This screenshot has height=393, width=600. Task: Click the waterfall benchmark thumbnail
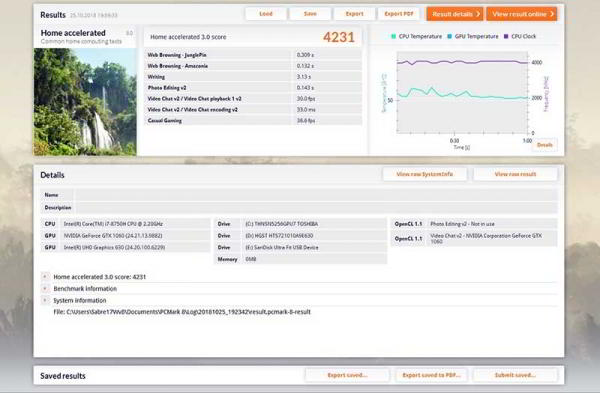pyautogui.click(x=85, y=102)
